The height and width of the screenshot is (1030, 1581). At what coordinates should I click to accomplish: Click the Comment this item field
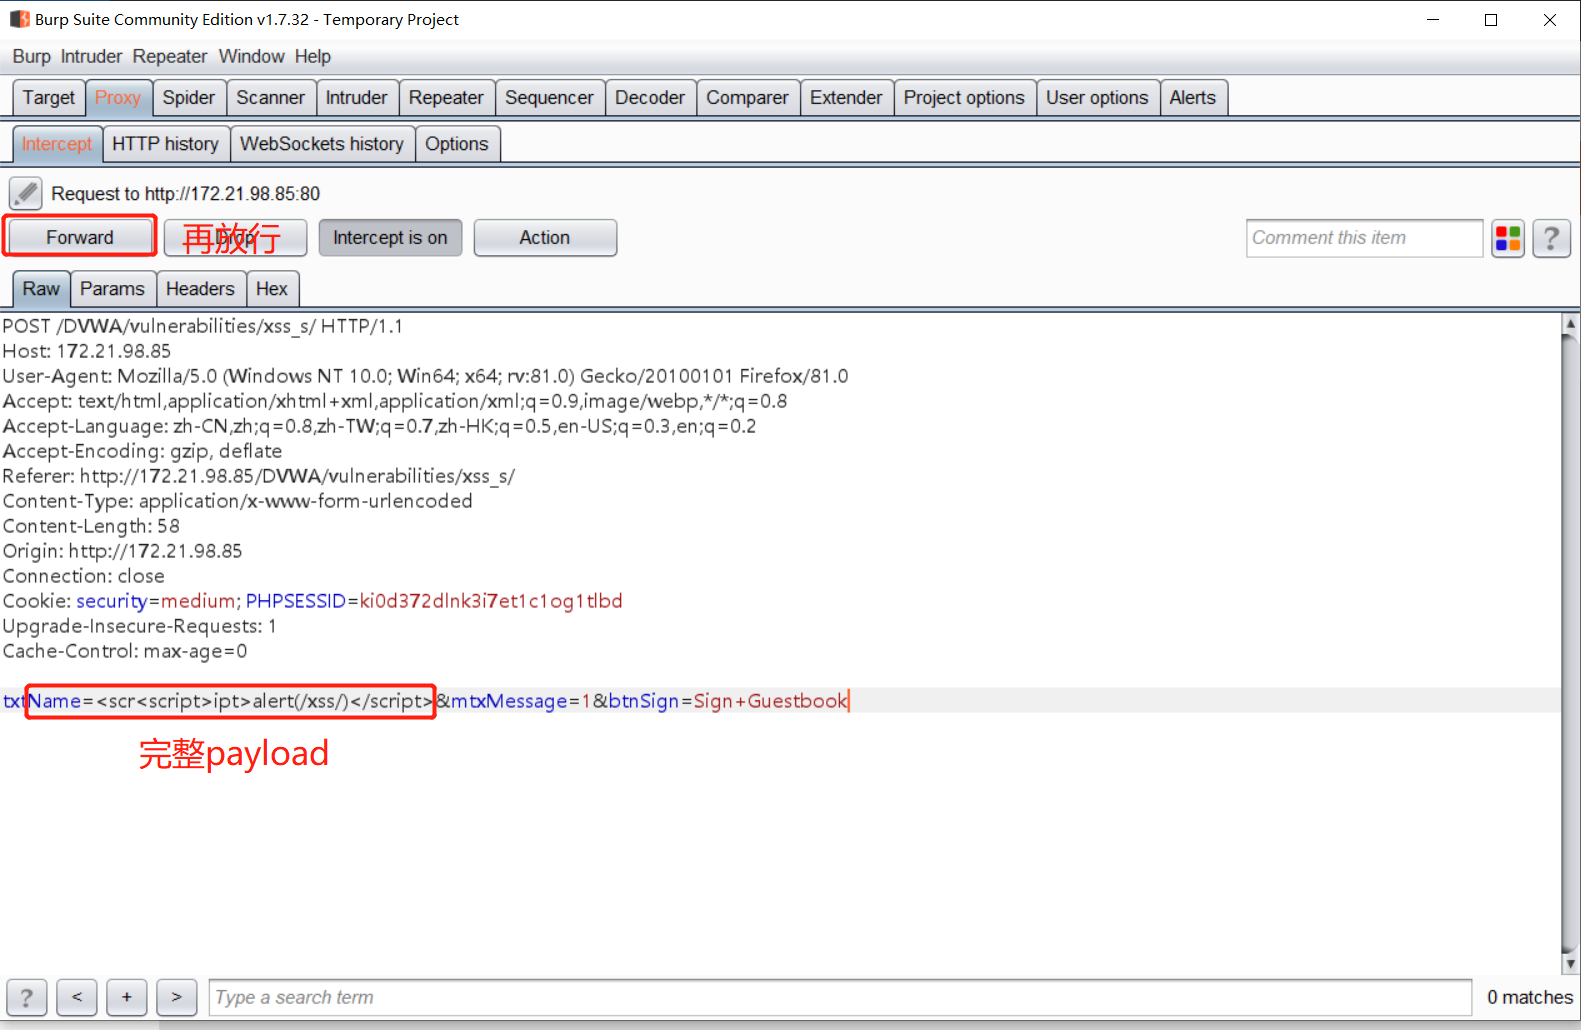pyautogui.click(x=1364, y=238)
